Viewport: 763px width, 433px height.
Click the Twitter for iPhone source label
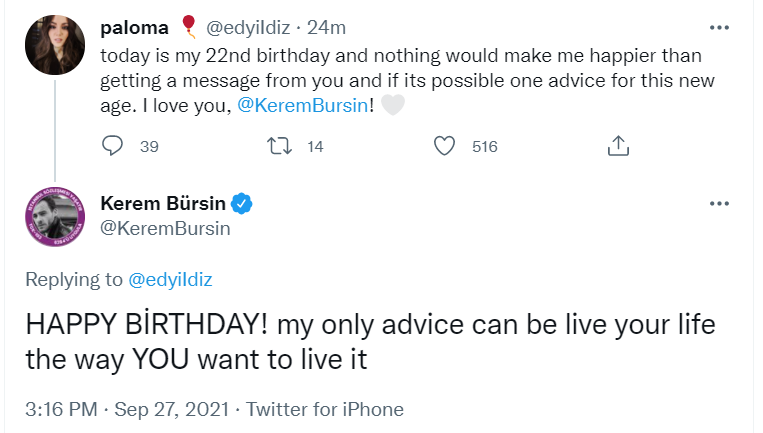tap(325, 409)
